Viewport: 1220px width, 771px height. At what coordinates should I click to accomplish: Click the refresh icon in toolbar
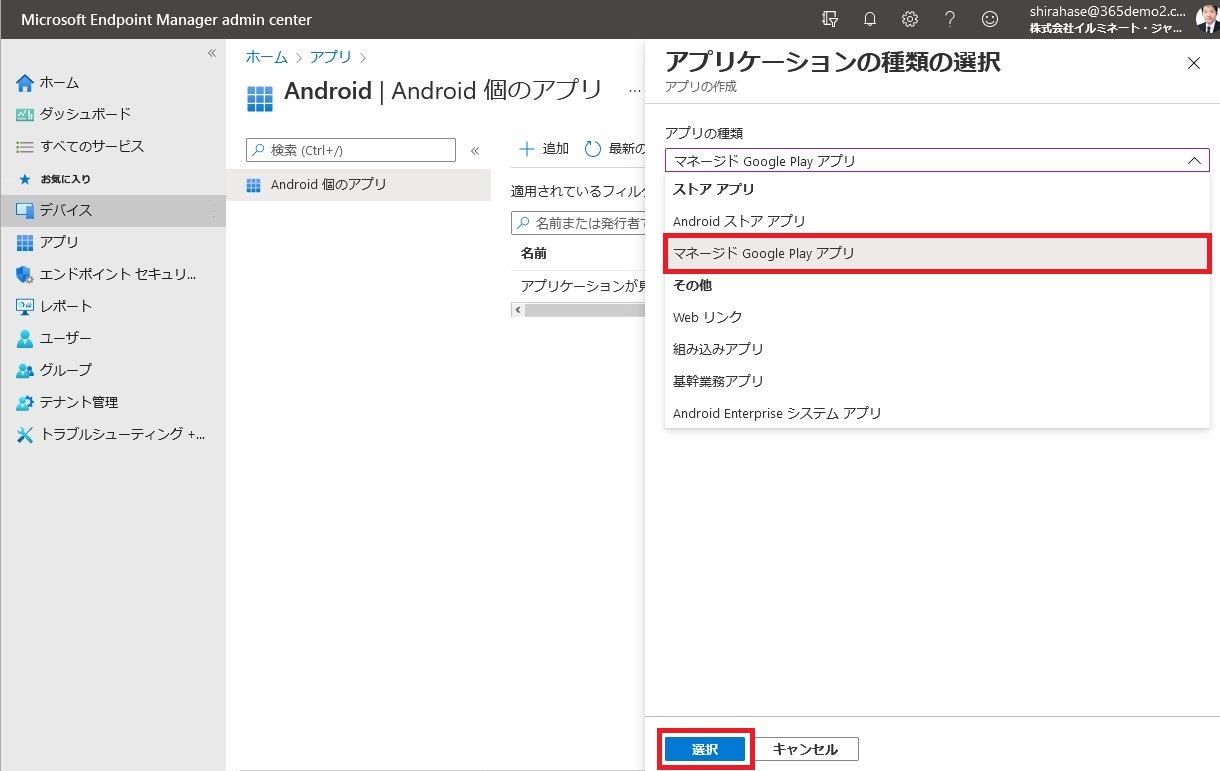point(593,149)
